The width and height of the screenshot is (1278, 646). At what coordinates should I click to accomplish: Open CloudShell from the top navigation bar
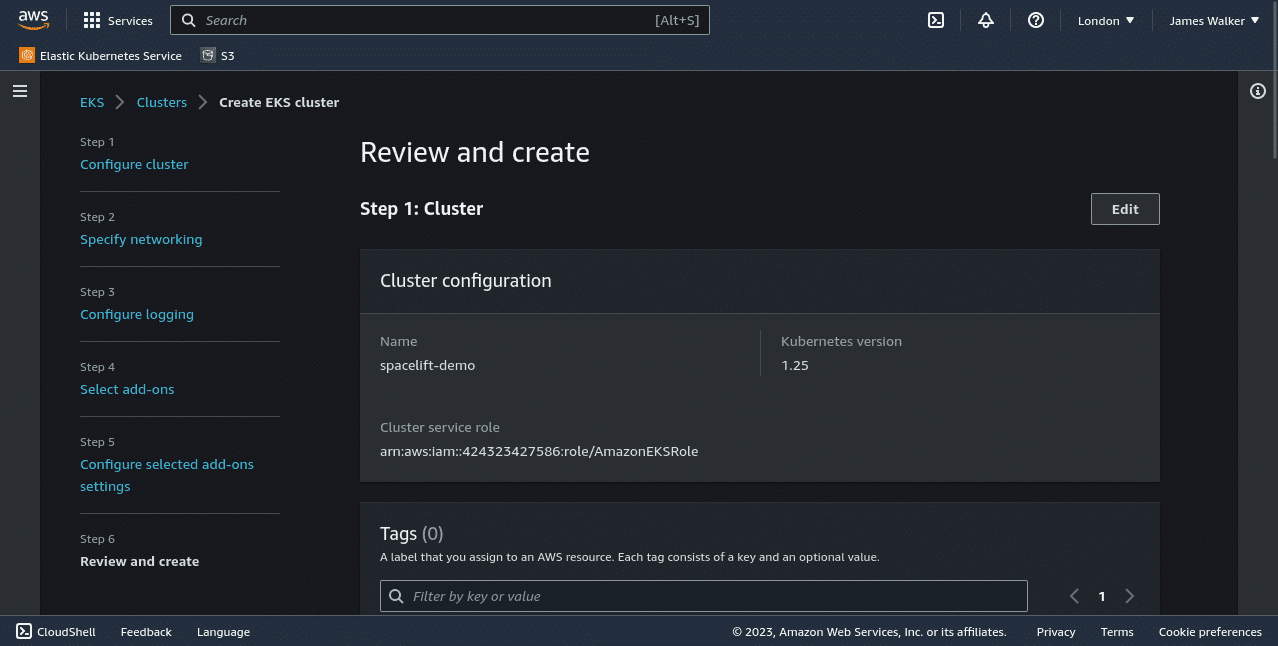tap(935, 20)
